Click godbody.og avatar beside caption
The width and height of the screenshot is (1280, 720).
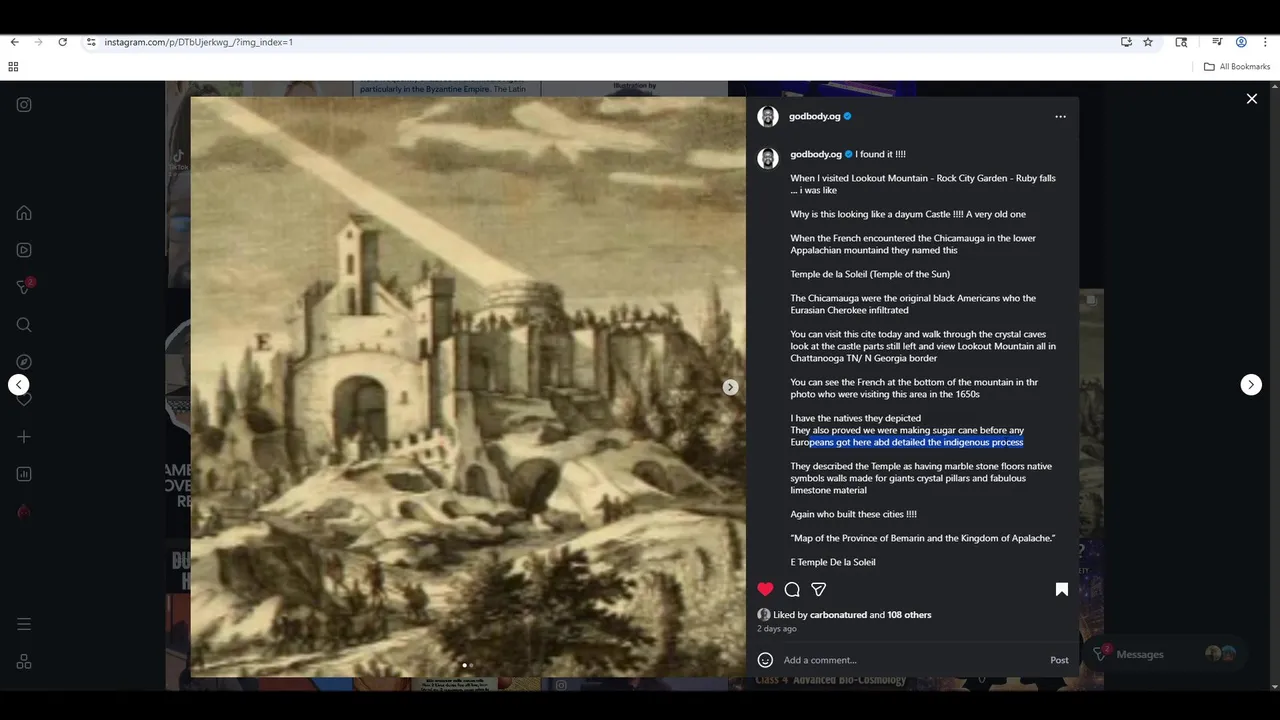(x=768, y=159)
